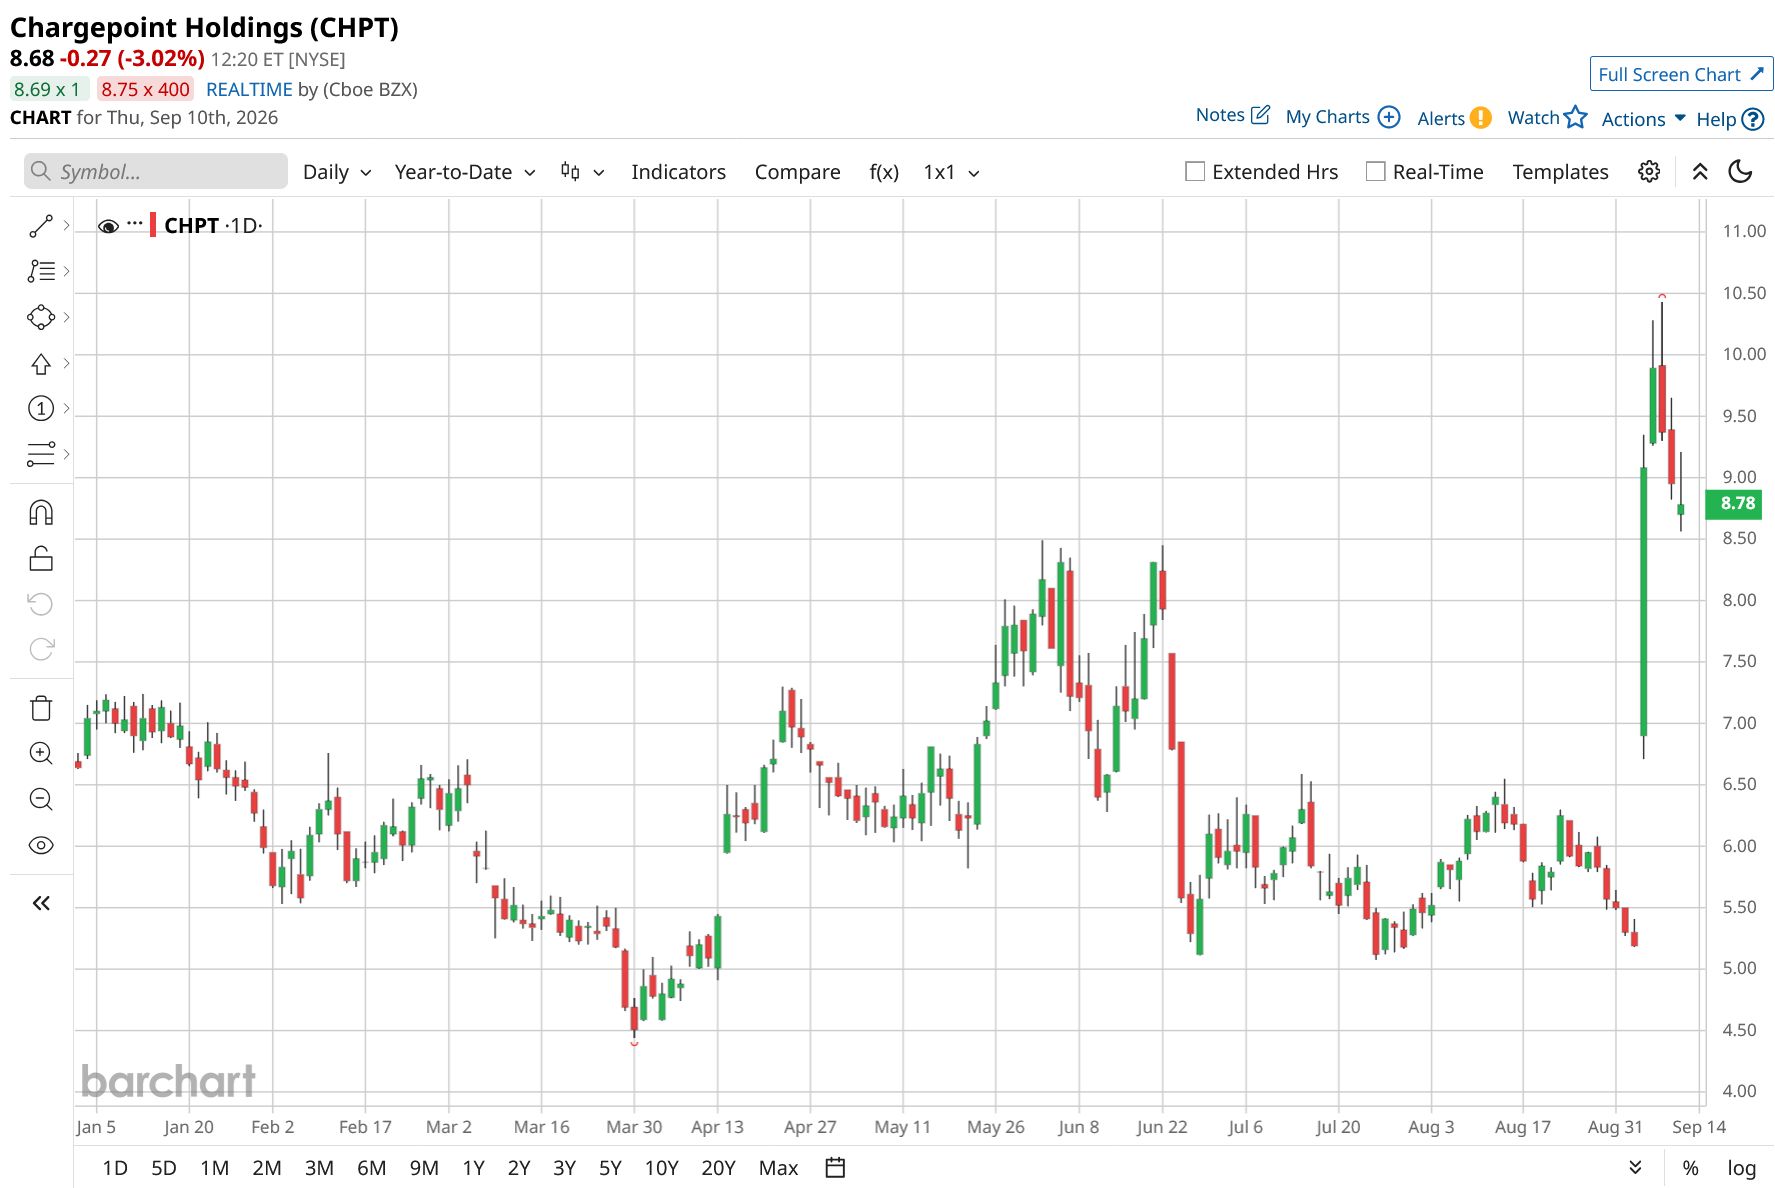Screen dimensions: 1775x1188
Task: Click the lock drawings icon
Action: (41, 558)
